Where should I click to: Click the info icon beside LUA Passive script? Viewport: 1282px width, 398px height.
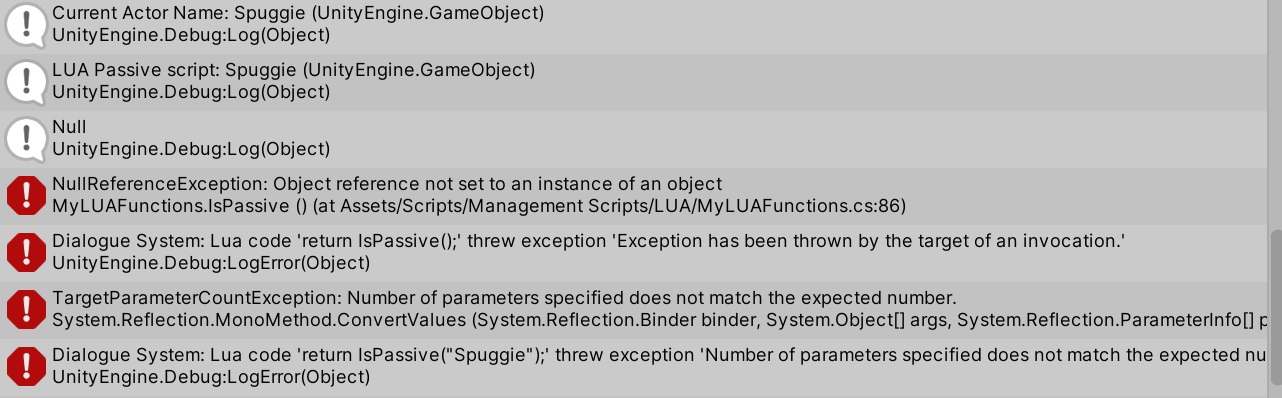[26, 81]
